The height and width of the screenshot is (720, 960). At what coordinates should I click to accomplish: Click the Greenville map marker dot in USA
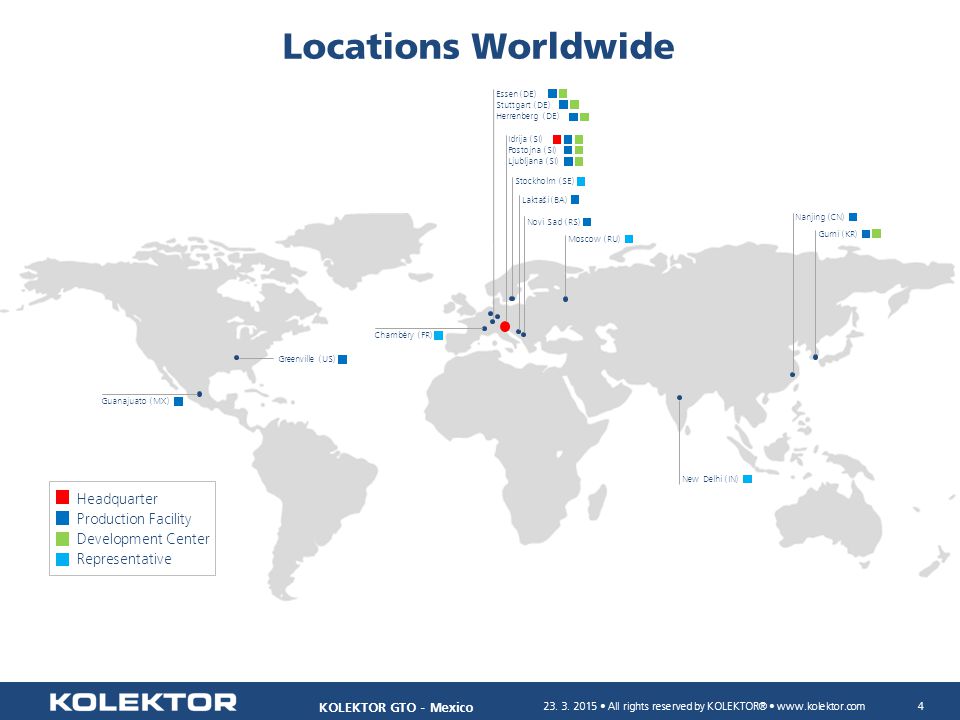(x=236, y=358)
